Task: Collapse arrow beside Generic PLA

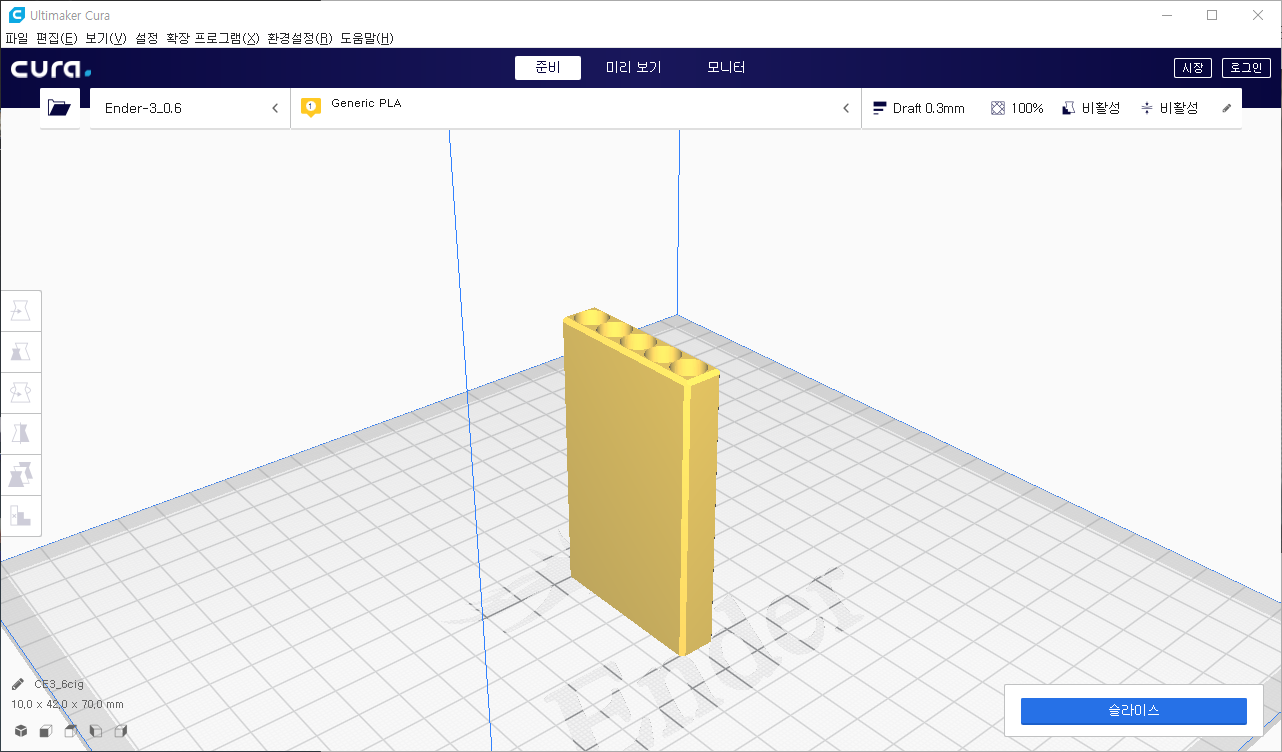Action: (x=846, y=108)
